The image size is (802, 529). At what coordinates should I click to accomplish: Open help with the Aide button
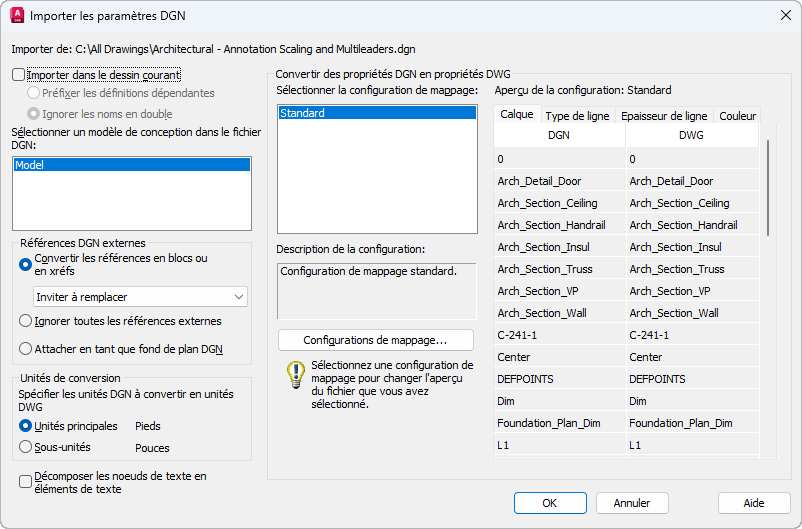click(x=754, y=503)
